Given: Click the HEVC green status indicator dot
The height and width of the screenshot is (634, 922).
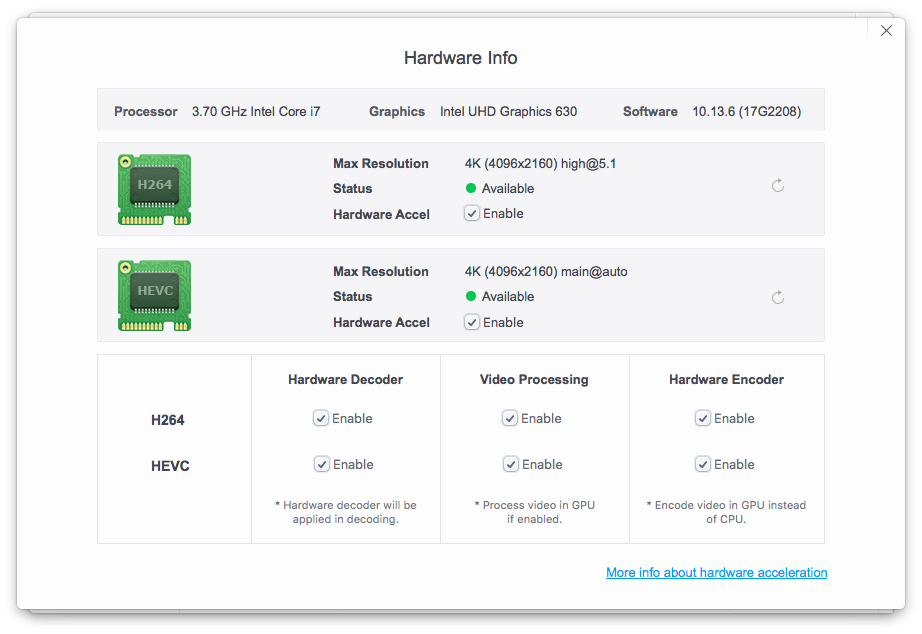Looking at the screenshot, I should [470, 296].
